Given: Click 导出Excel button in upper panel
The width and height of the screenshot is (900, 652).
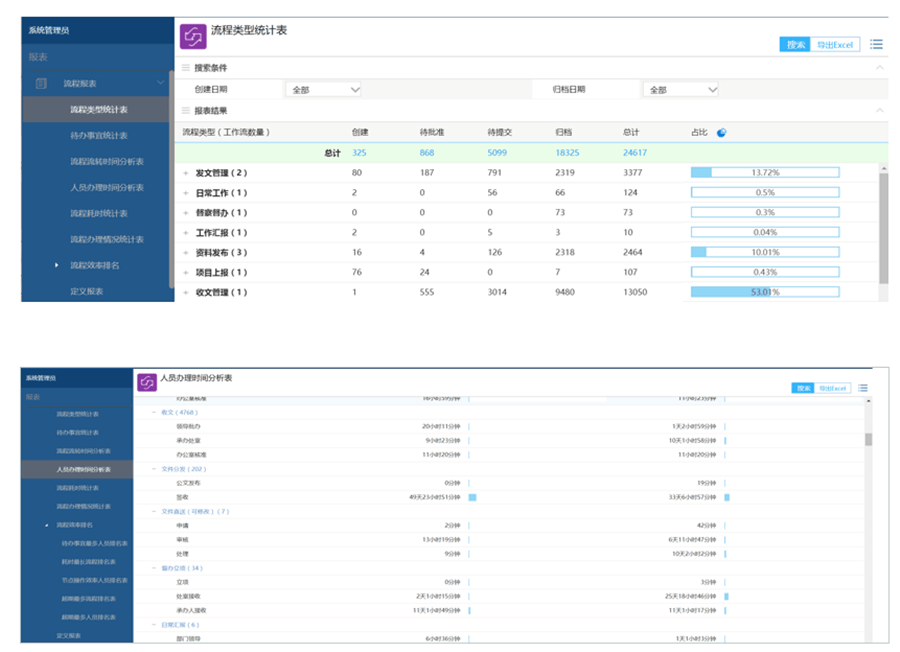Looking at the screenshot, I should (x=835, y=45).
